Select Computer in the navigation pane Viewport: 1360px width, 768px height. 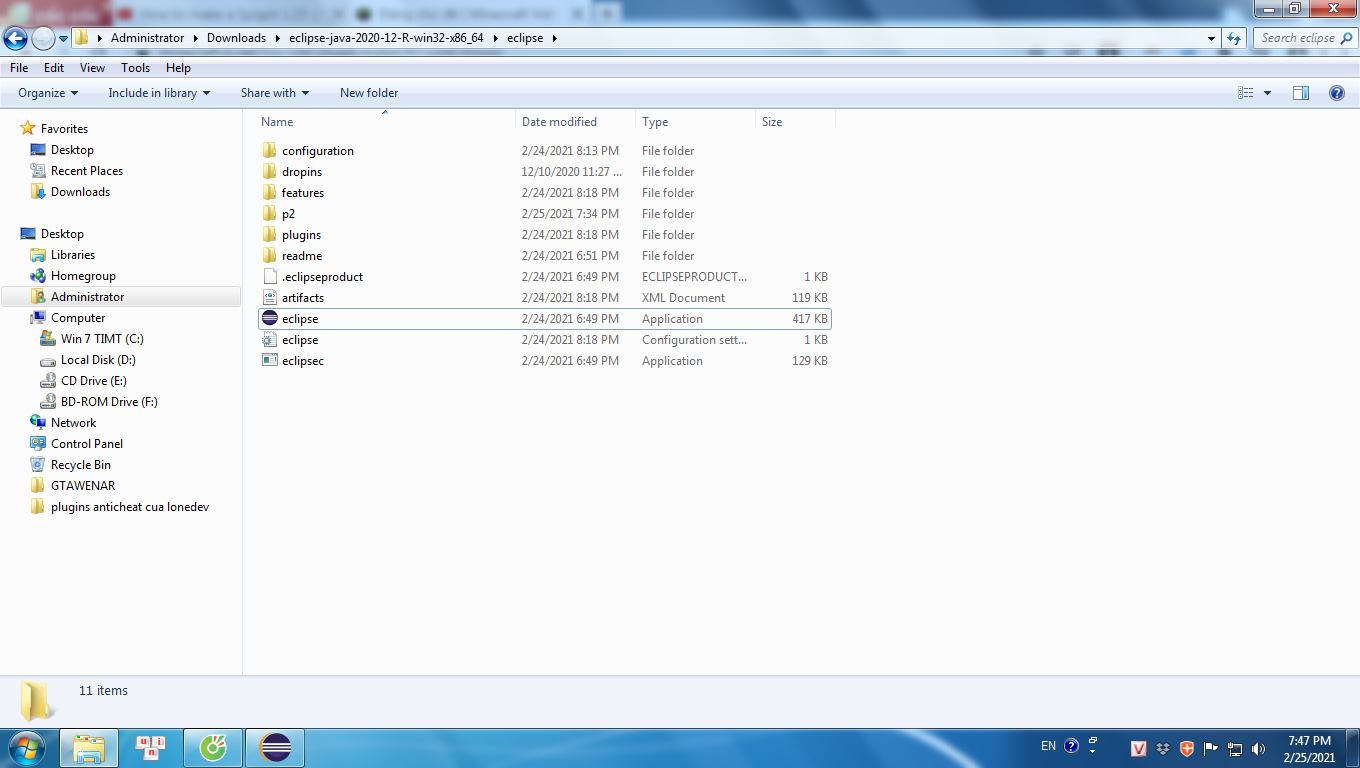click(78, 318)
